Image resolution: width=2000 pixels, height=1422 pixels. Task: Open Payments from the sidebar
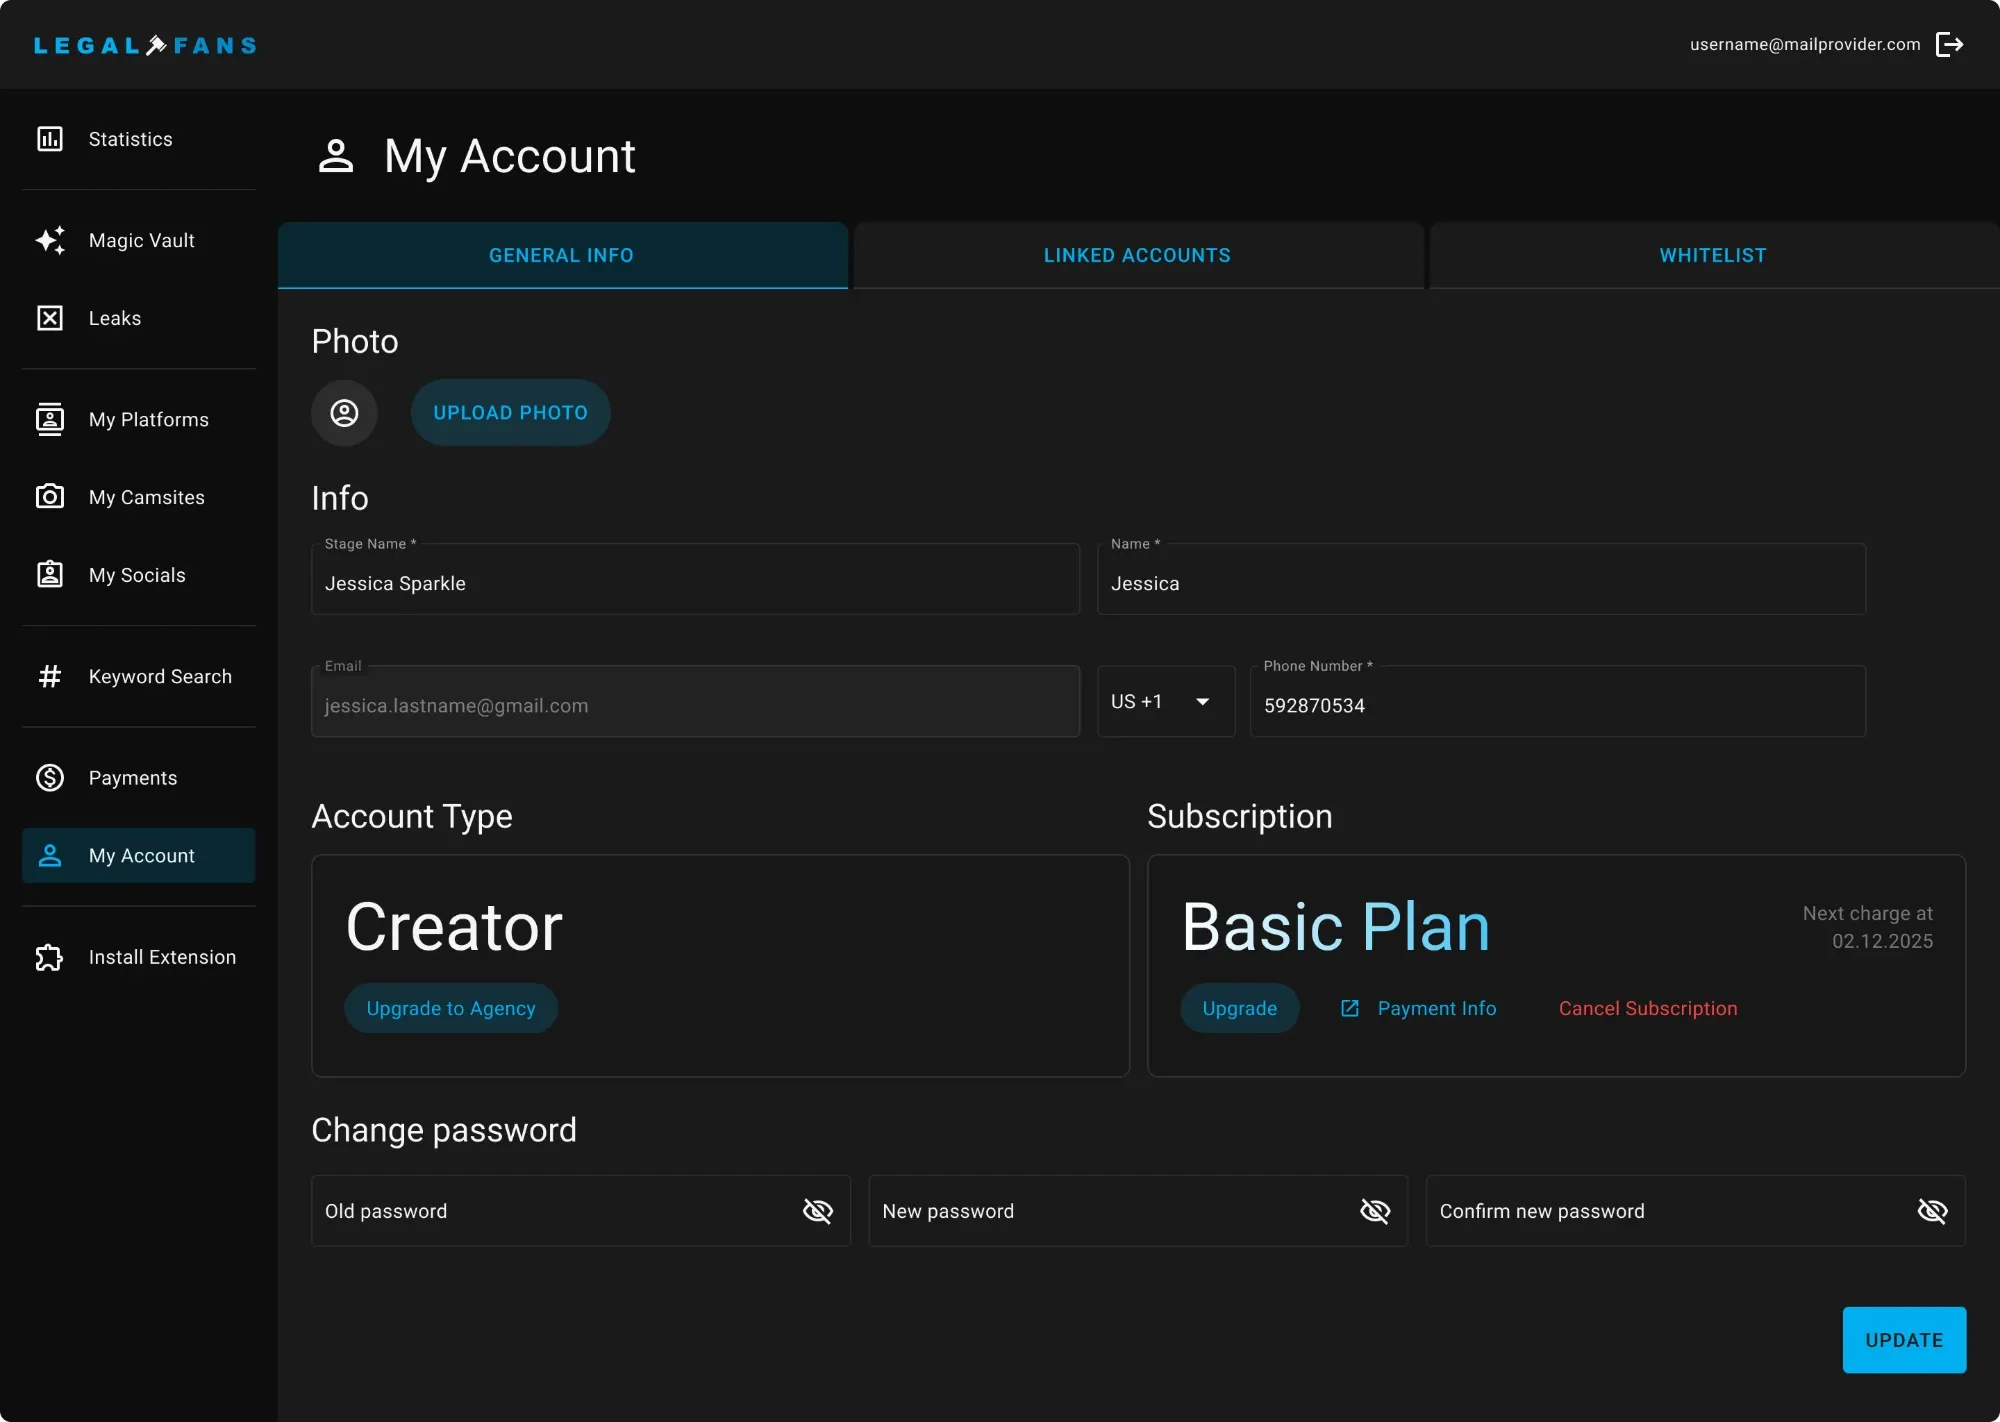coord(138,777)
